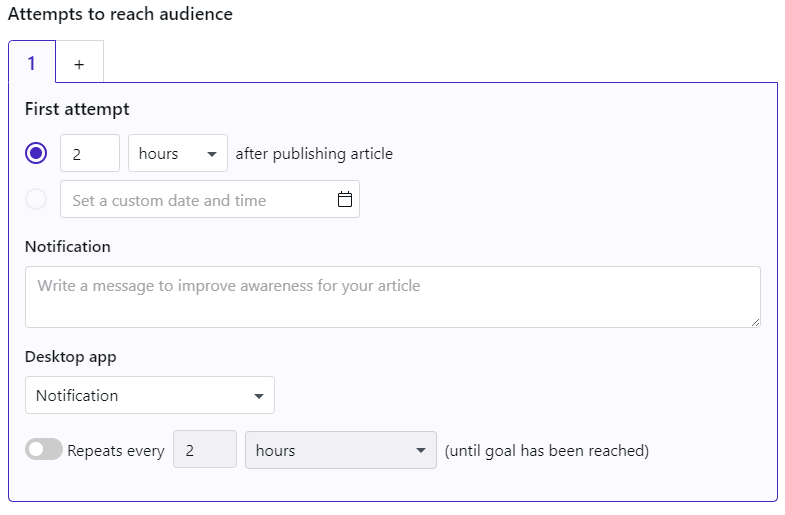This screenshot has height=515, width=785.
Task: Add a new attempt with plus tab
Action: pos(79,62)
